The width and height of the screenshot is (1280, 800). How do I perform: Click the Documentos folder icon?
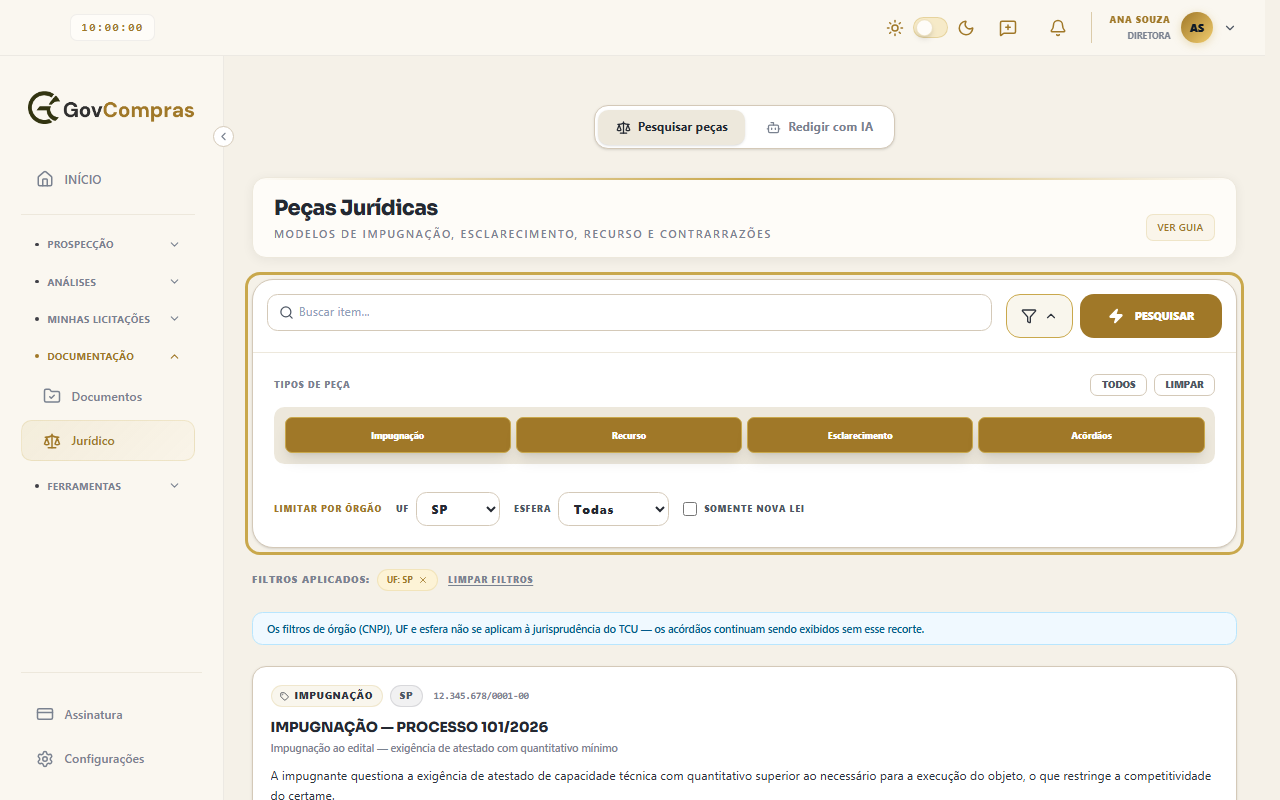(x=52, y=396)
